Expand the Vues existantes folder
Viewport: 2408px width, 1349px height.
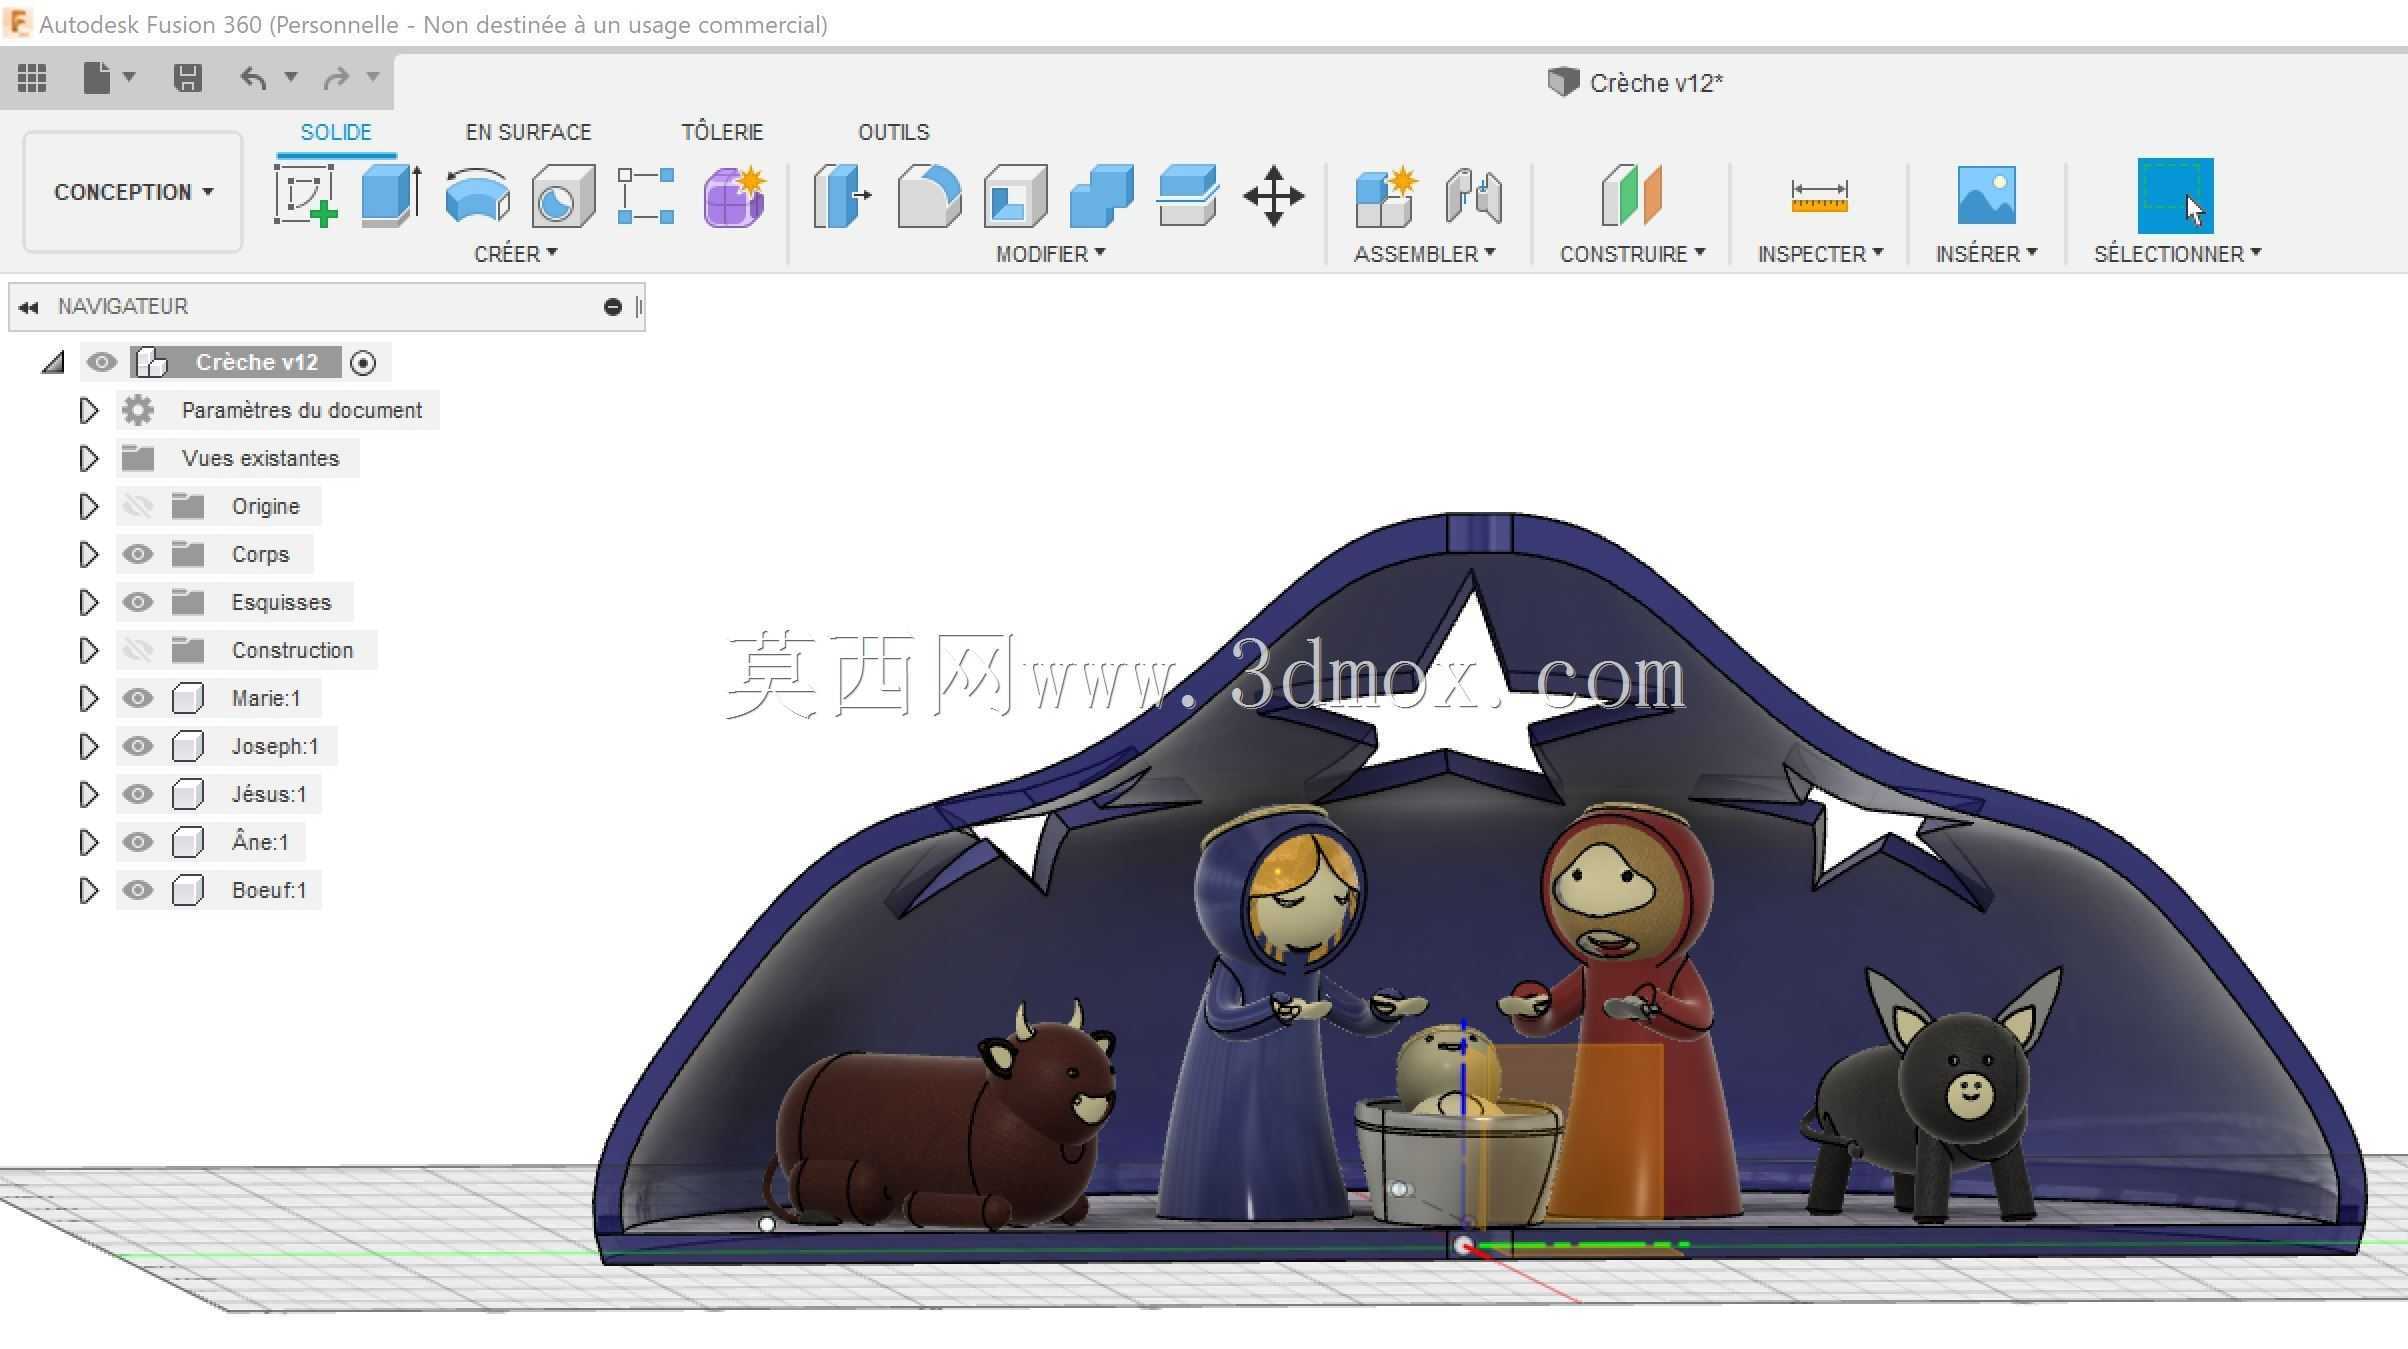(x=89, y=458)
